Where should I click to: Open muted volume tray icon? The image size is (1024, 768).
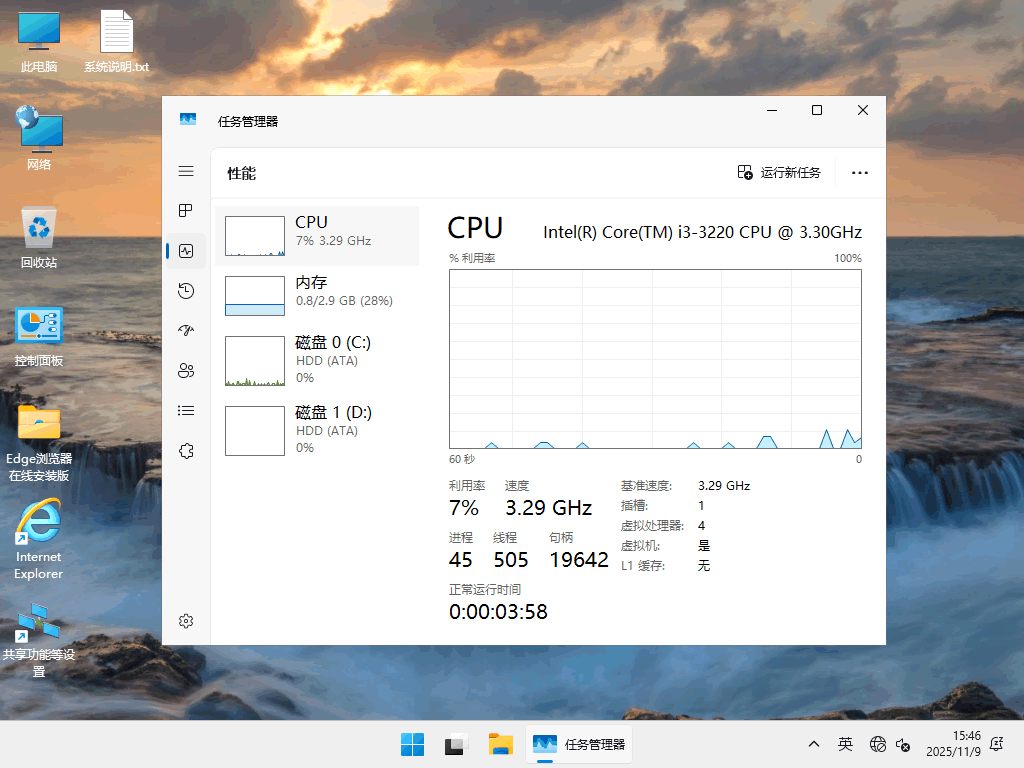pos(903,744)
